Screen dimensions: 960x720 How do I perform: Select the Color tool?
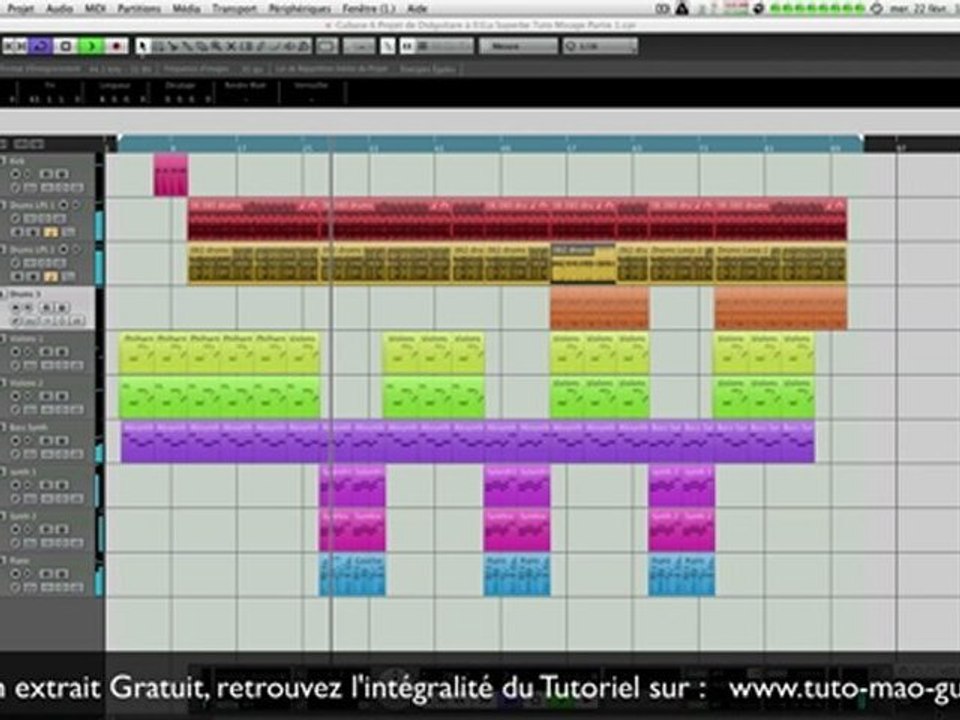(x=304, y=46)
